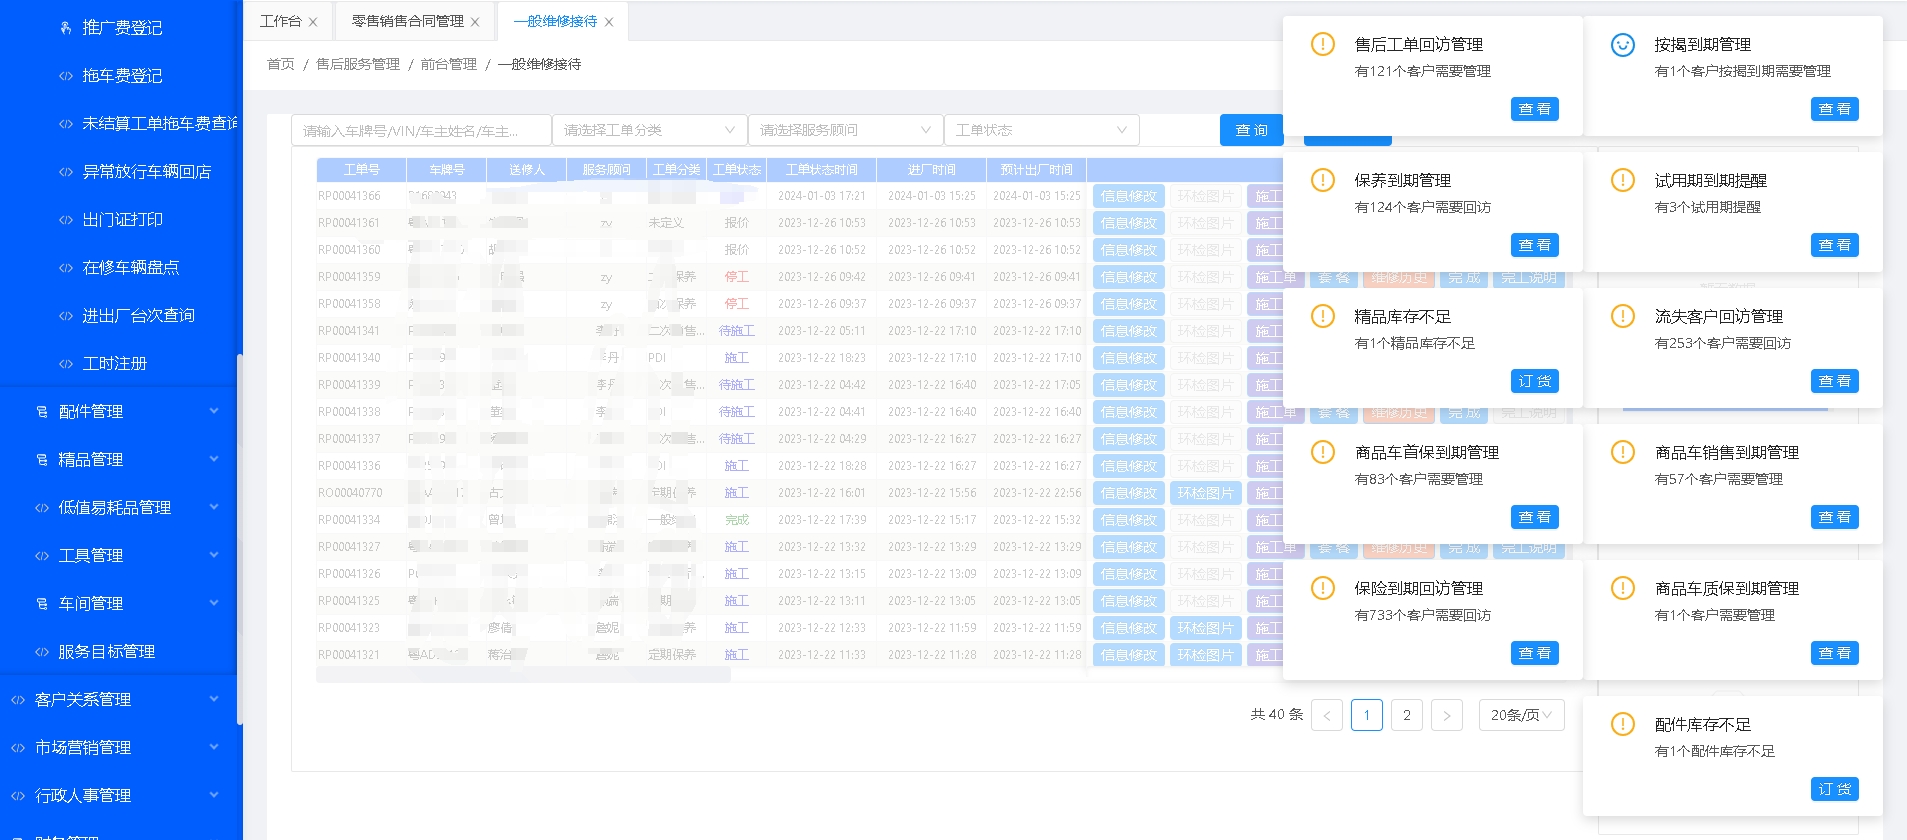Open 推广费登记 sidebar item
Screen dimensions: 1907x840
tap(121, 28)
